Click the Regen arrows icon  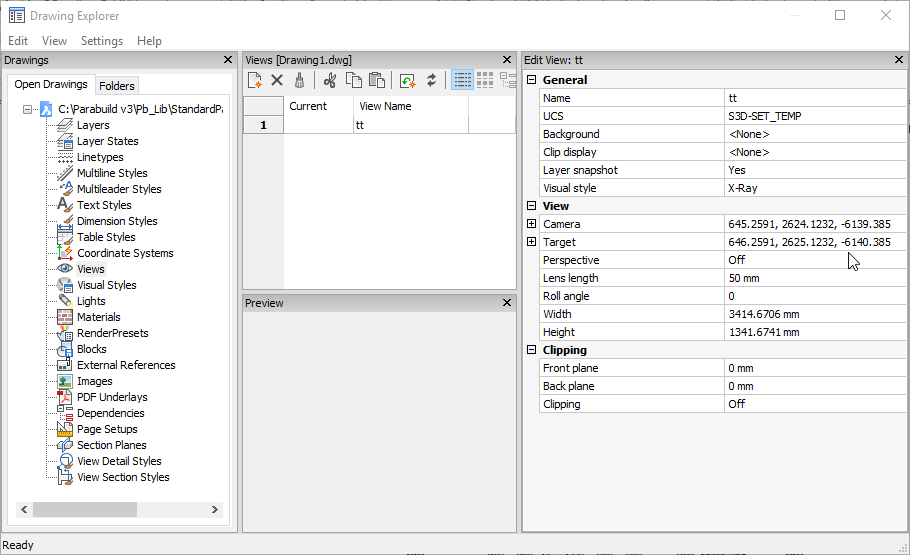click(432, 80)
